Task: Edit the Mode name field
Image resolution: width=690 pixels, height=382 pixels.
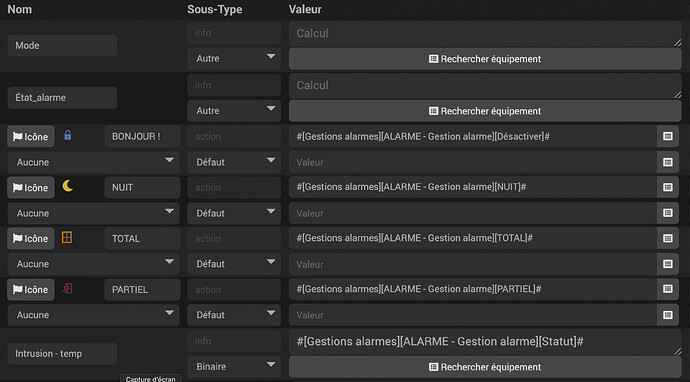Action: pos(62,45)
